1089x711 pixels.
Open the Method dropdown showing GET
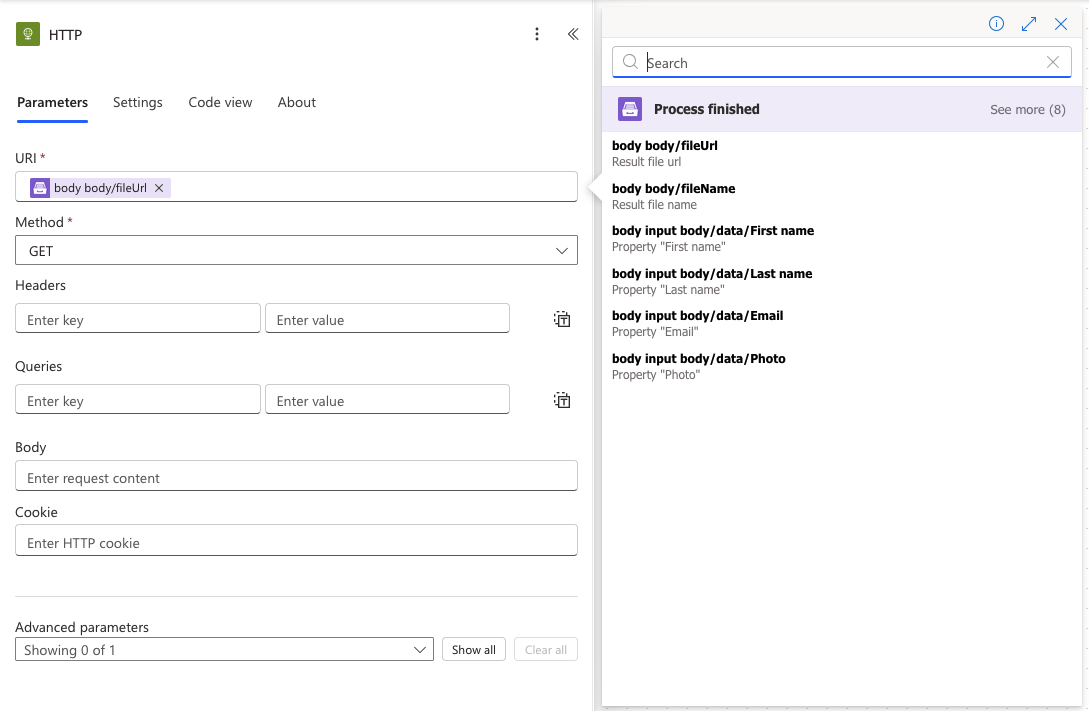[x=296, y=251]
